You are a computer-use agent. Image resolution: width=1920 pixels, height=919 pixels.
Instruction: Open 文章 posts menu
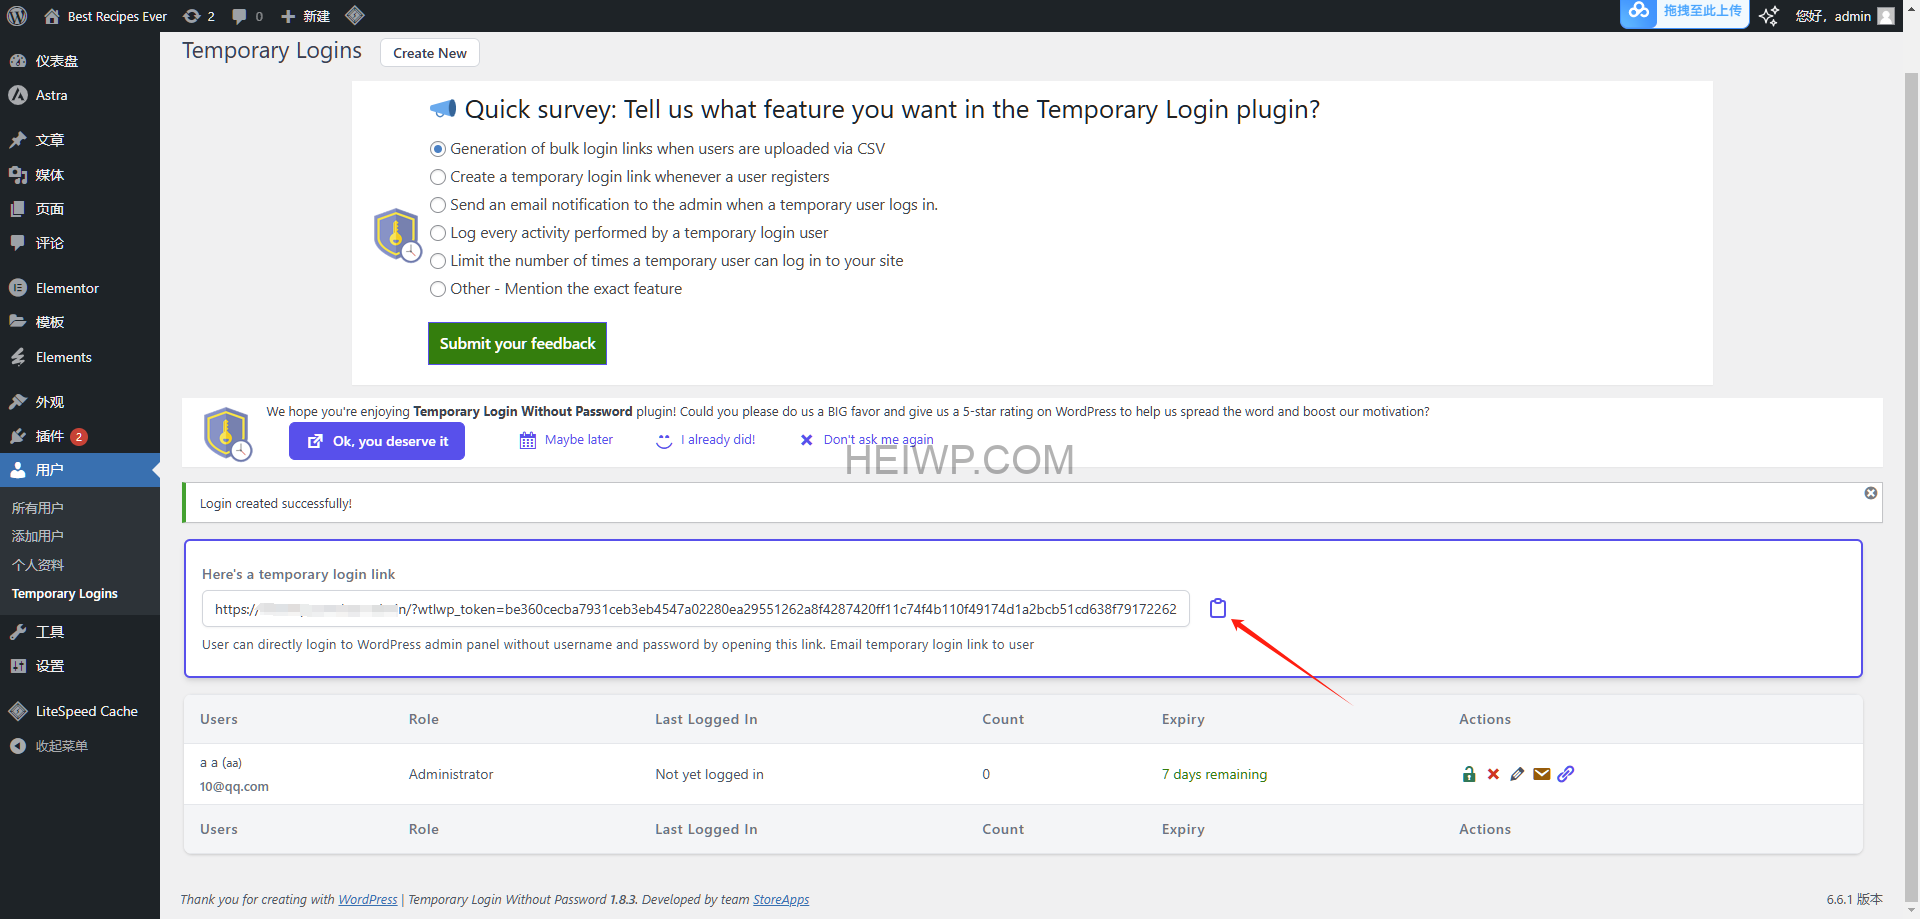pyautogui.click(x=80, y=140)
